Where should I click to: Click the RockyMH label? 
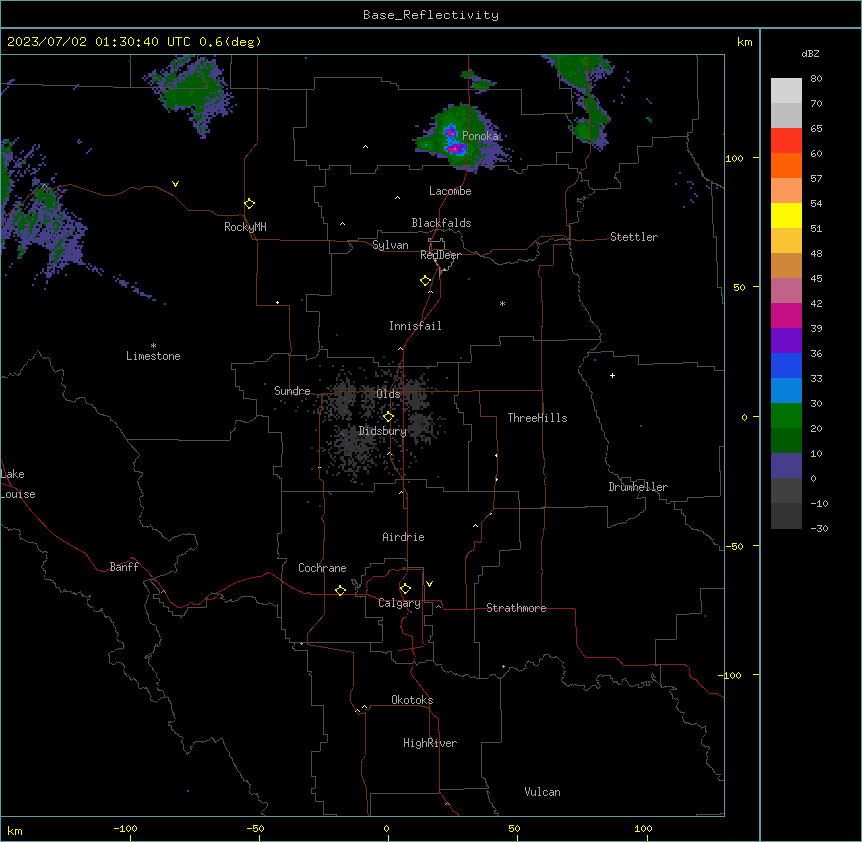245,227
